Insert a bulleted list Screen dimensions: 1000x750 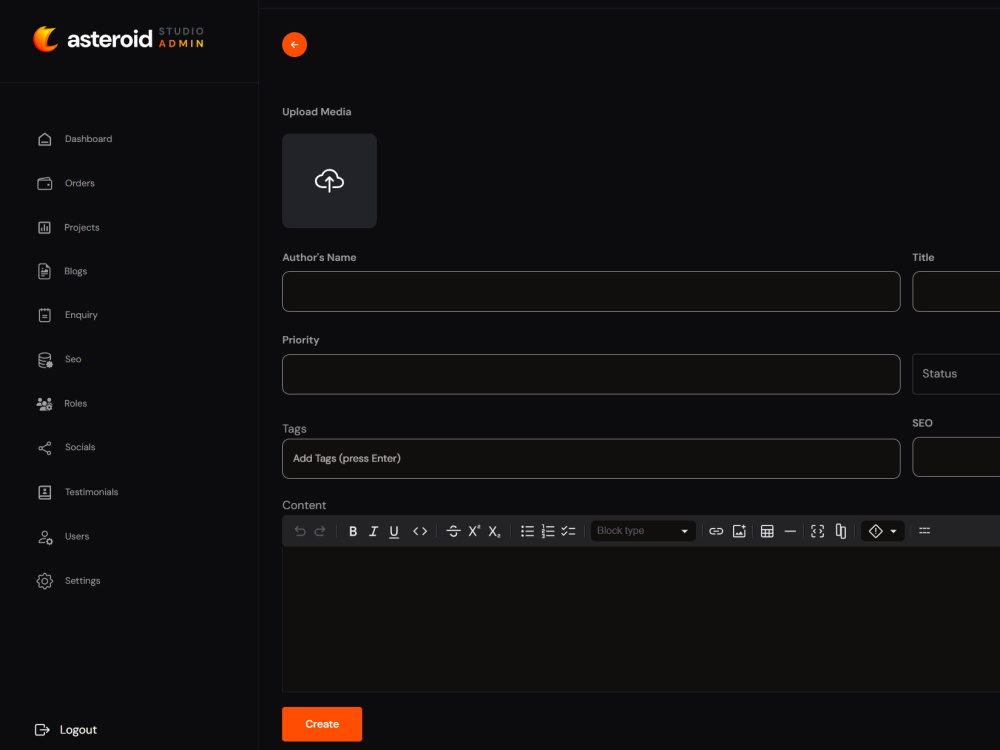[x=527, y=531]
